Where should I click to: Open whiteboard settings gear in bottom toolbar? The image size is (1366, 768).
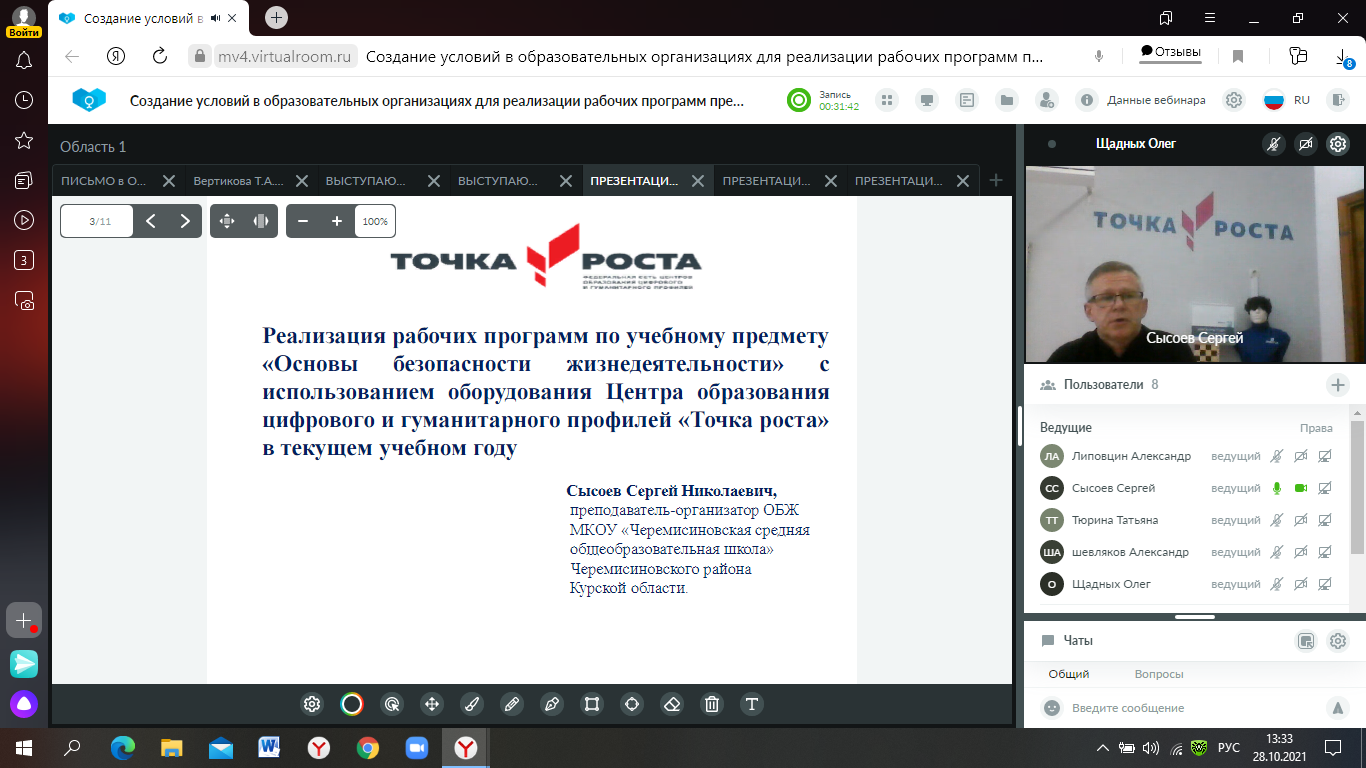[312, 704]
